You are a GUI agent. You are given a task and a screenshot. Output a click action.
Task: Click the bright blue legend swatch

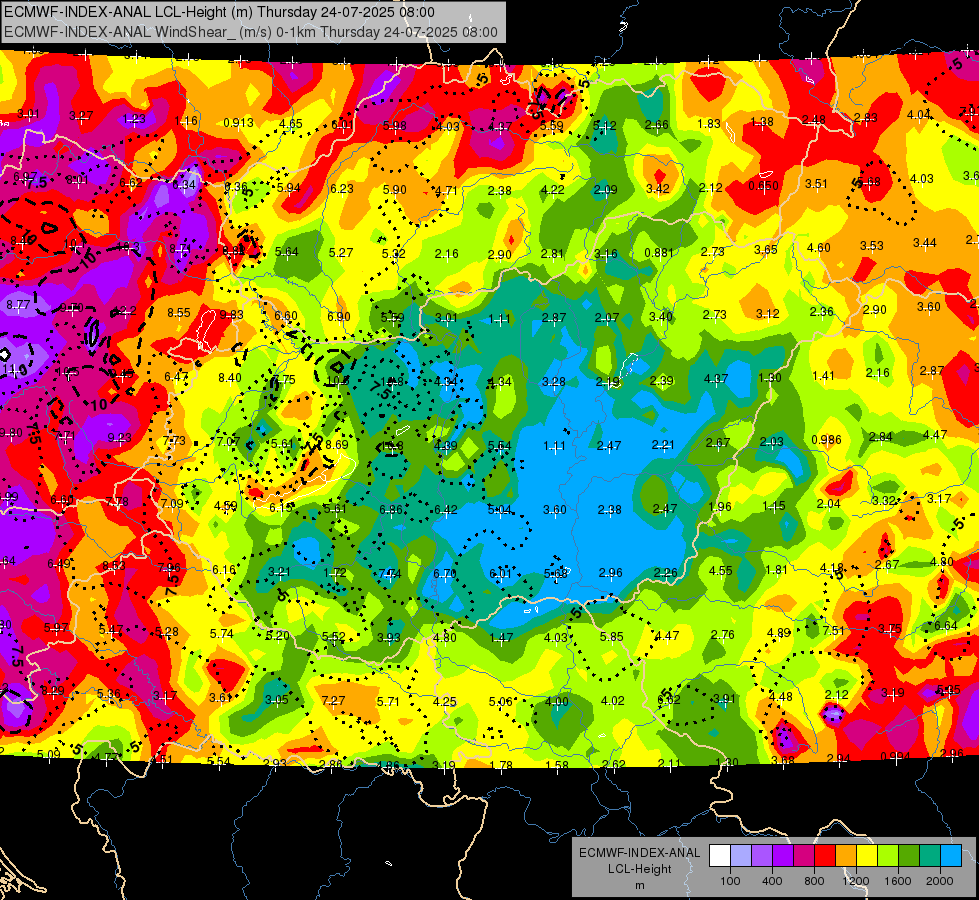point(950,856)
